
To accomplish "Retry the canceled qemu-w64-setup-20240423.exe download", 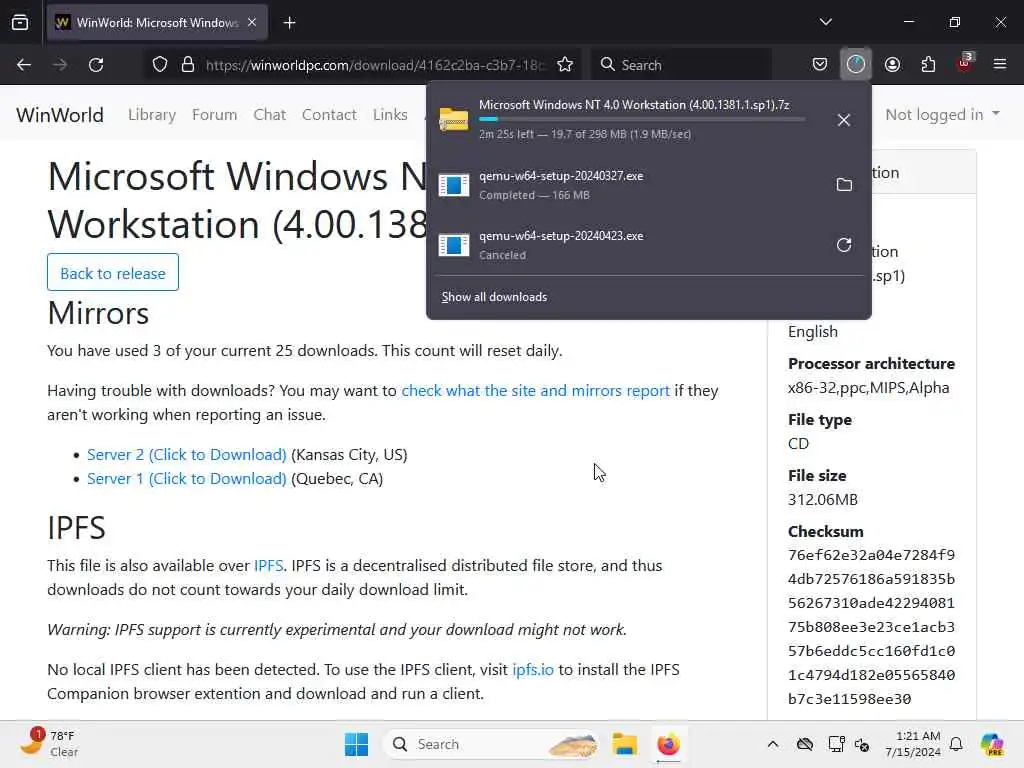I will 844,245.
